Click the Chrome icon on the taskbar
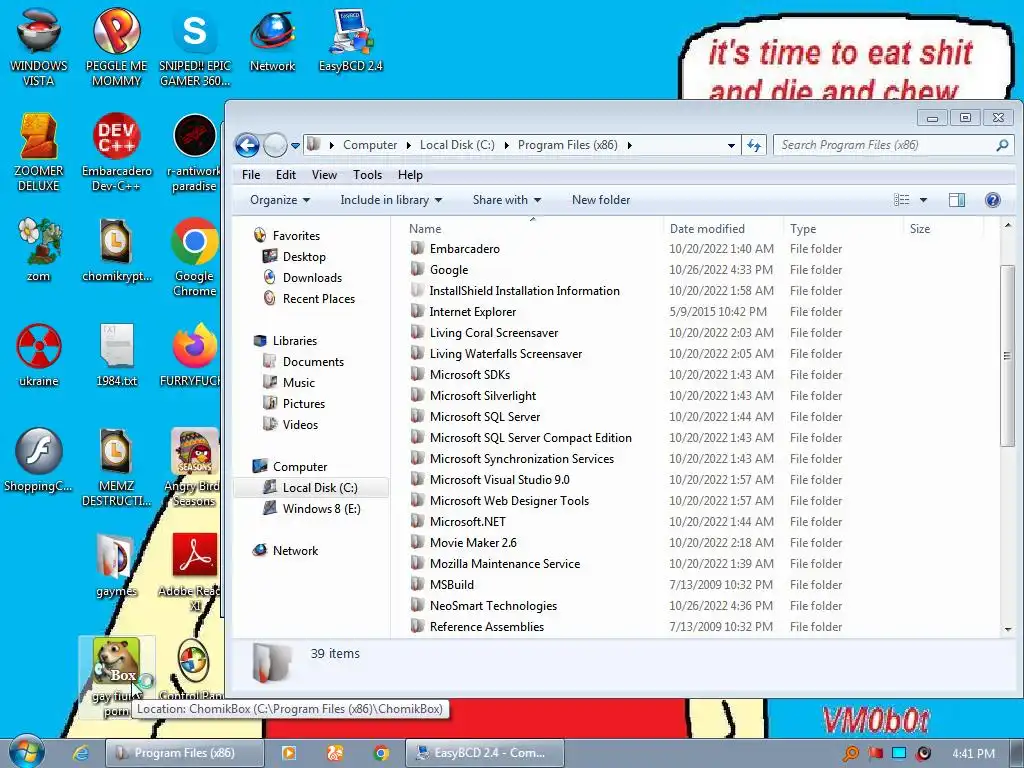The width and height of the screenshot is (1024, 768). click(381, 753)
